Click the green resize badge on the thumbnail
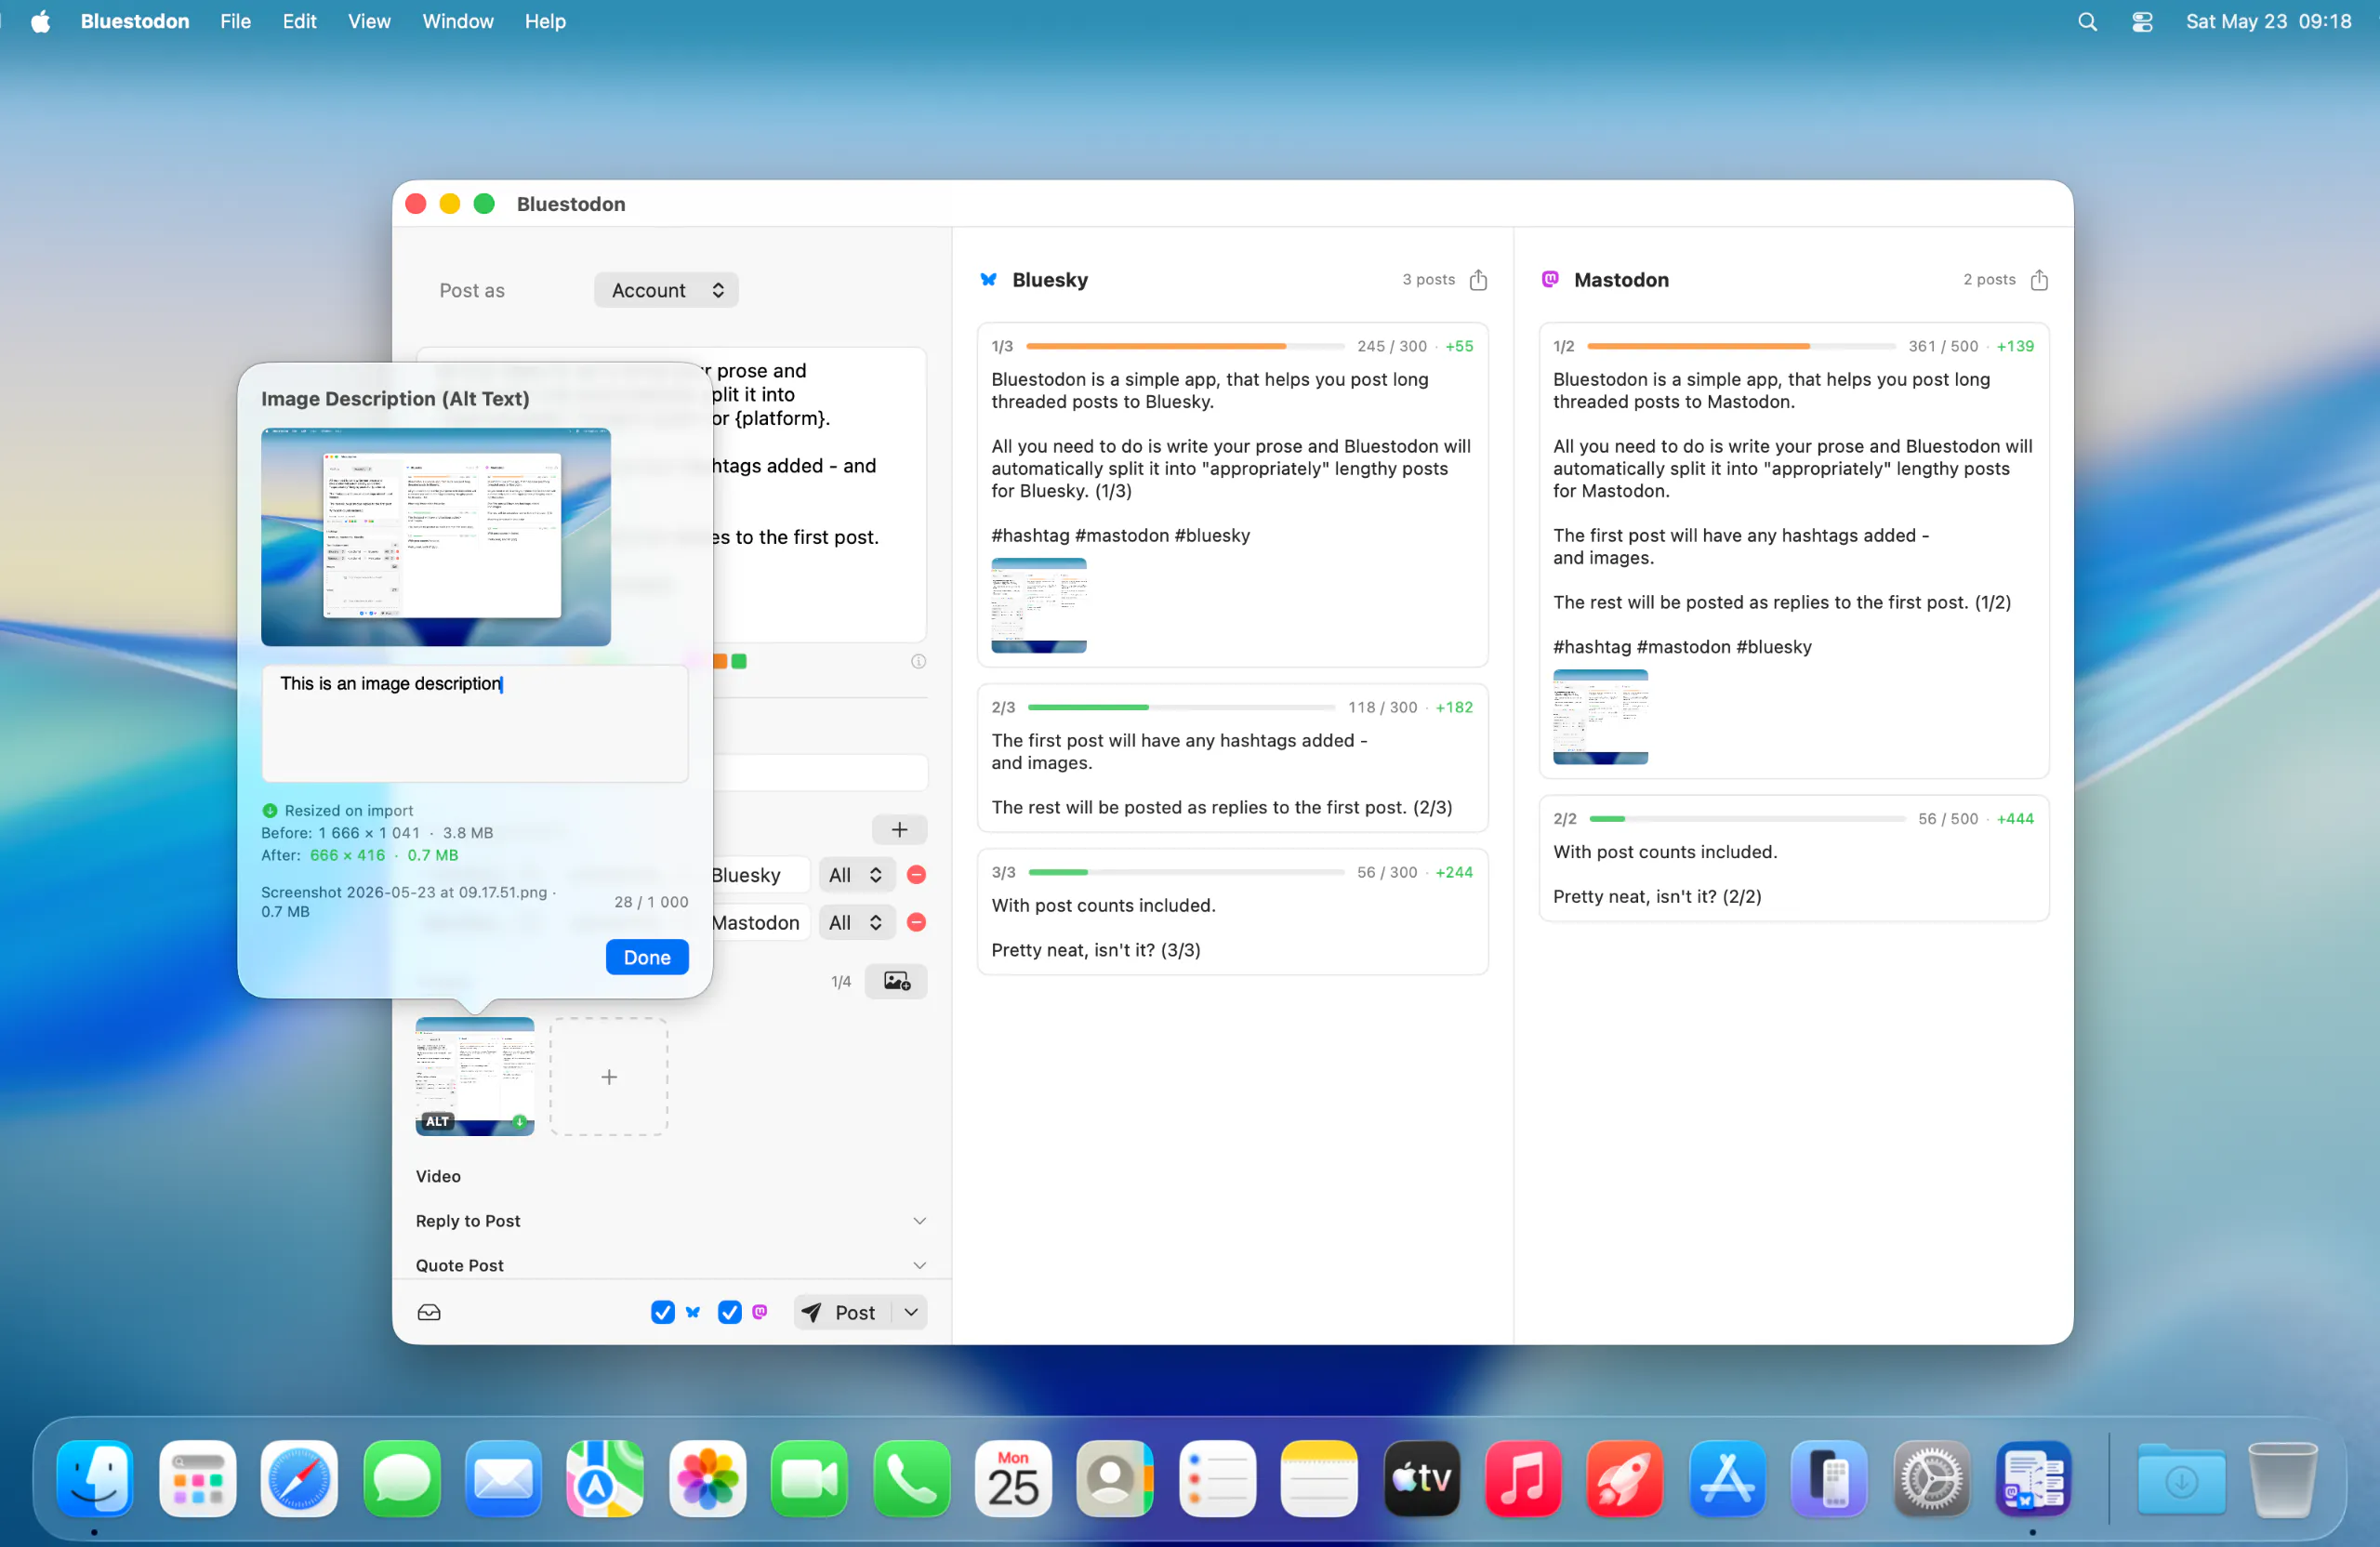The height and width of the screenshot is (1547, 2380). (520, 1121)
